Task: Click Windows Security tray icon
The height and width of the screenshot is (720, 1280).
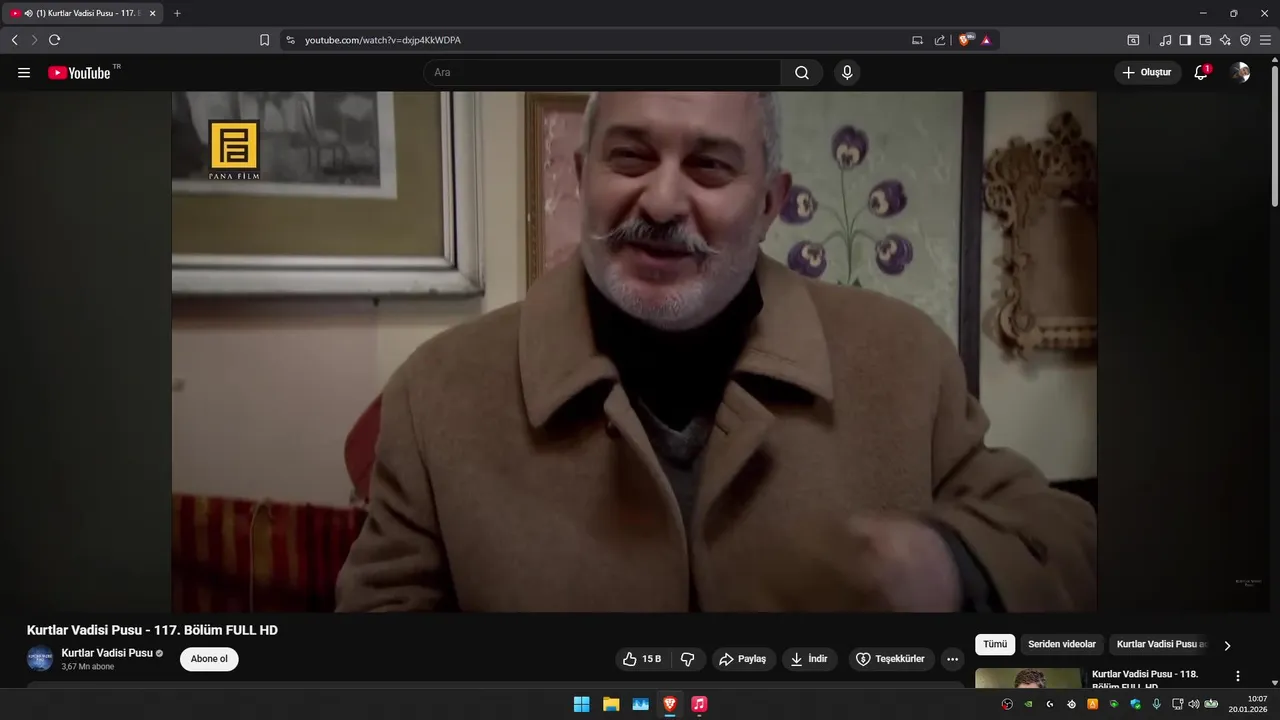Action: (1135, 704)
